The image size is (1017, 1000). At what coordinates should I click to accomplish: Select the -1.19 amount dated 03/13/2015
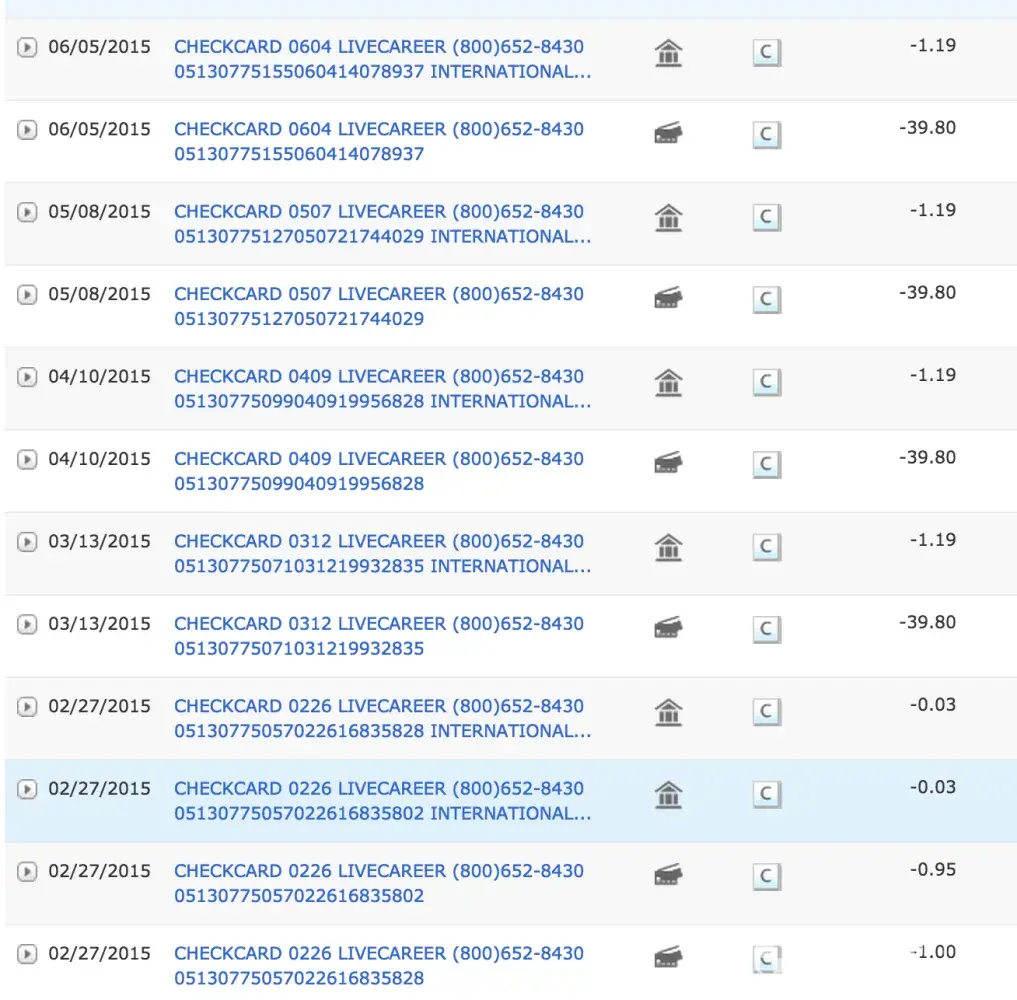point(933,540)
